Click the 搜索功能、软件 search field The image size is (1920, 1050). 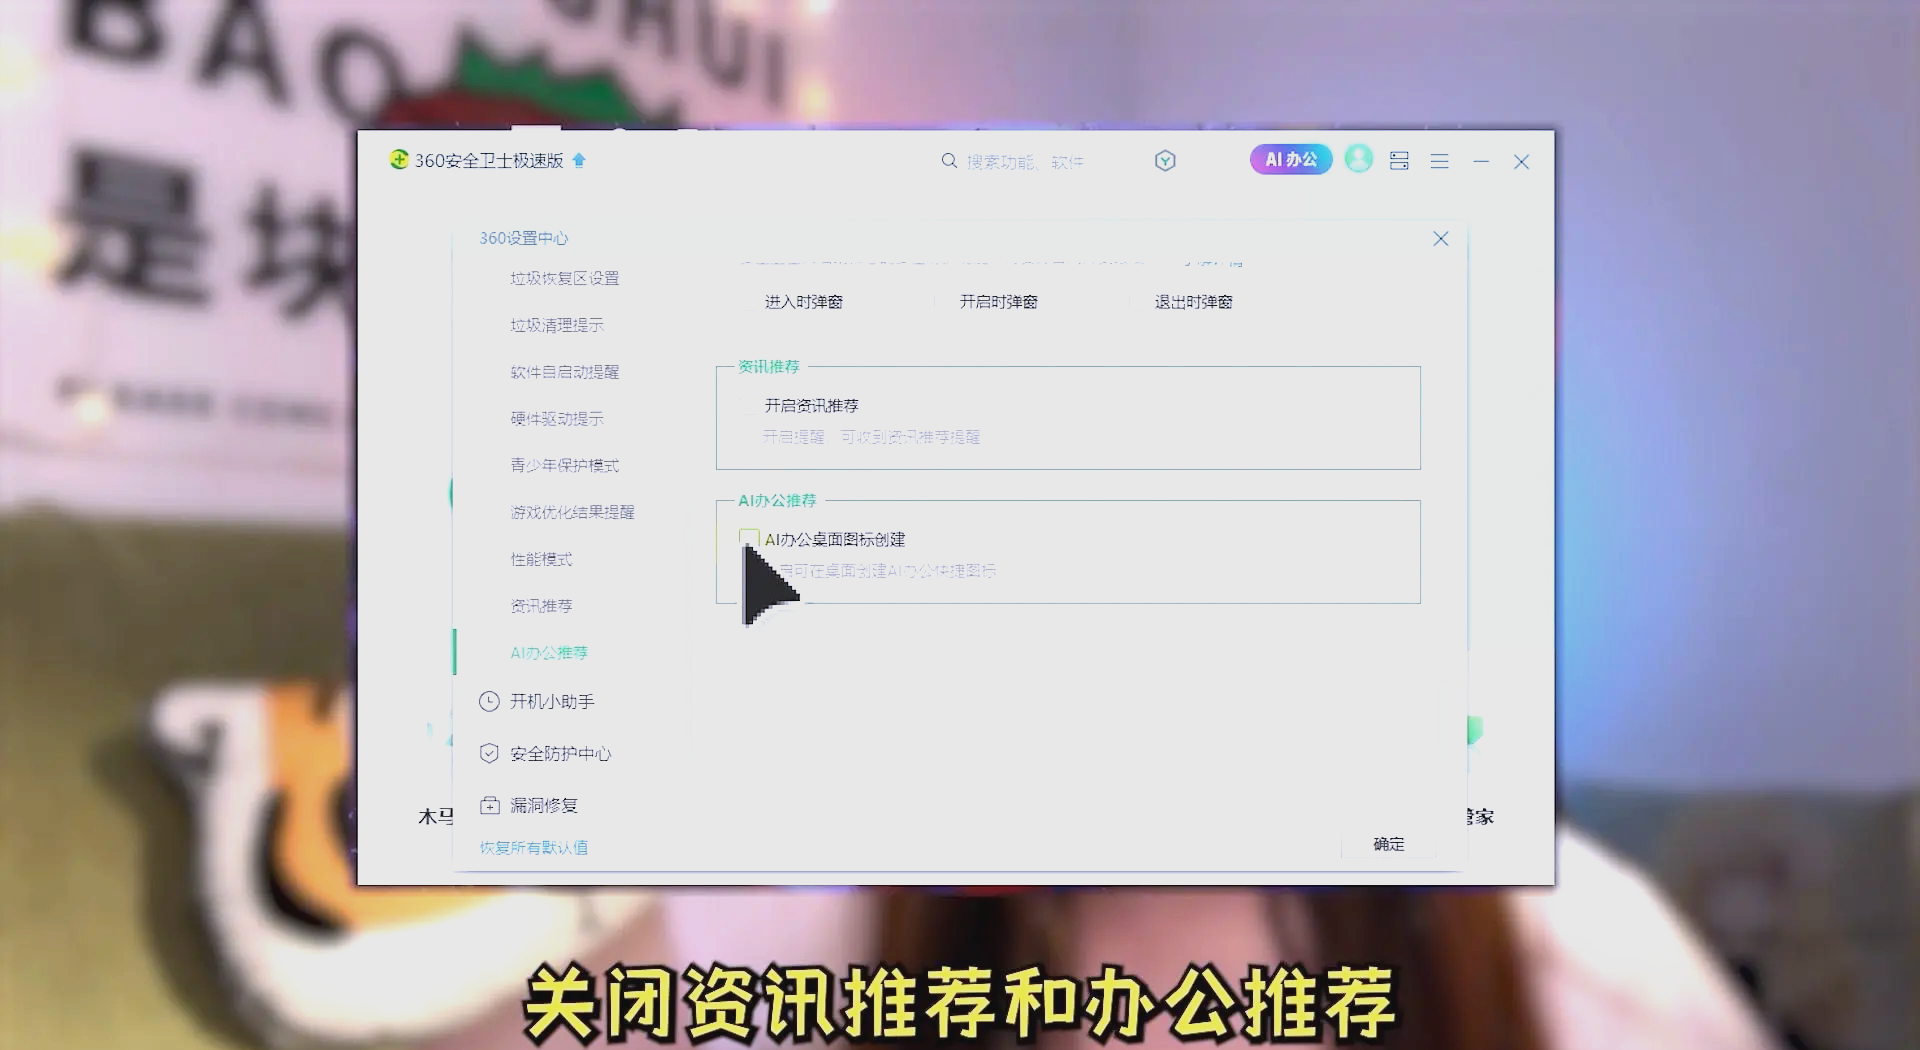coord(1025,162)
